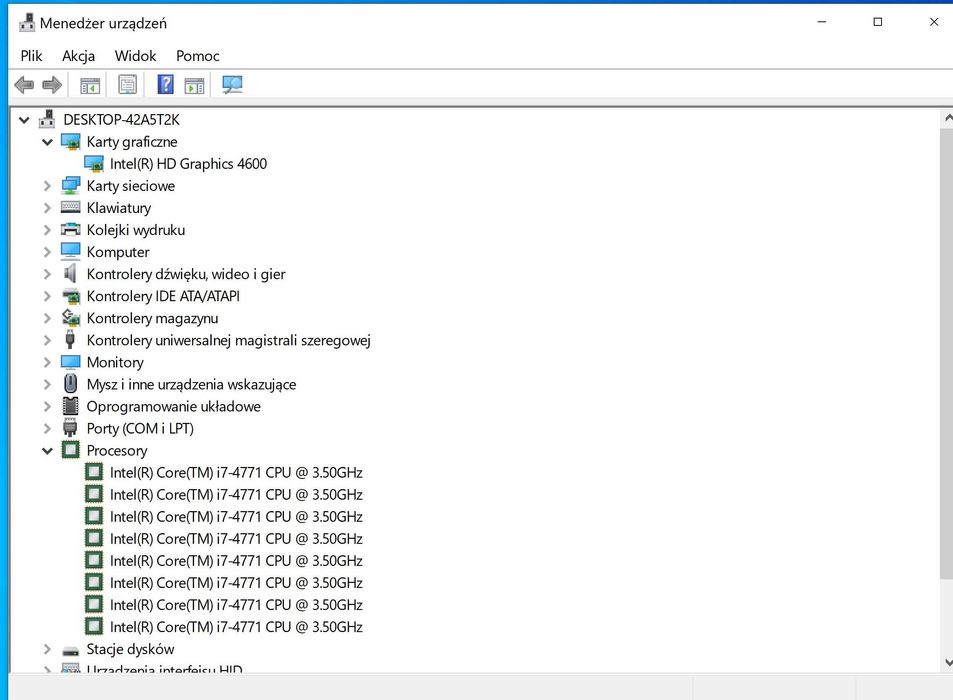Select the Oprogramowanie układowe label

pos(174,406)
